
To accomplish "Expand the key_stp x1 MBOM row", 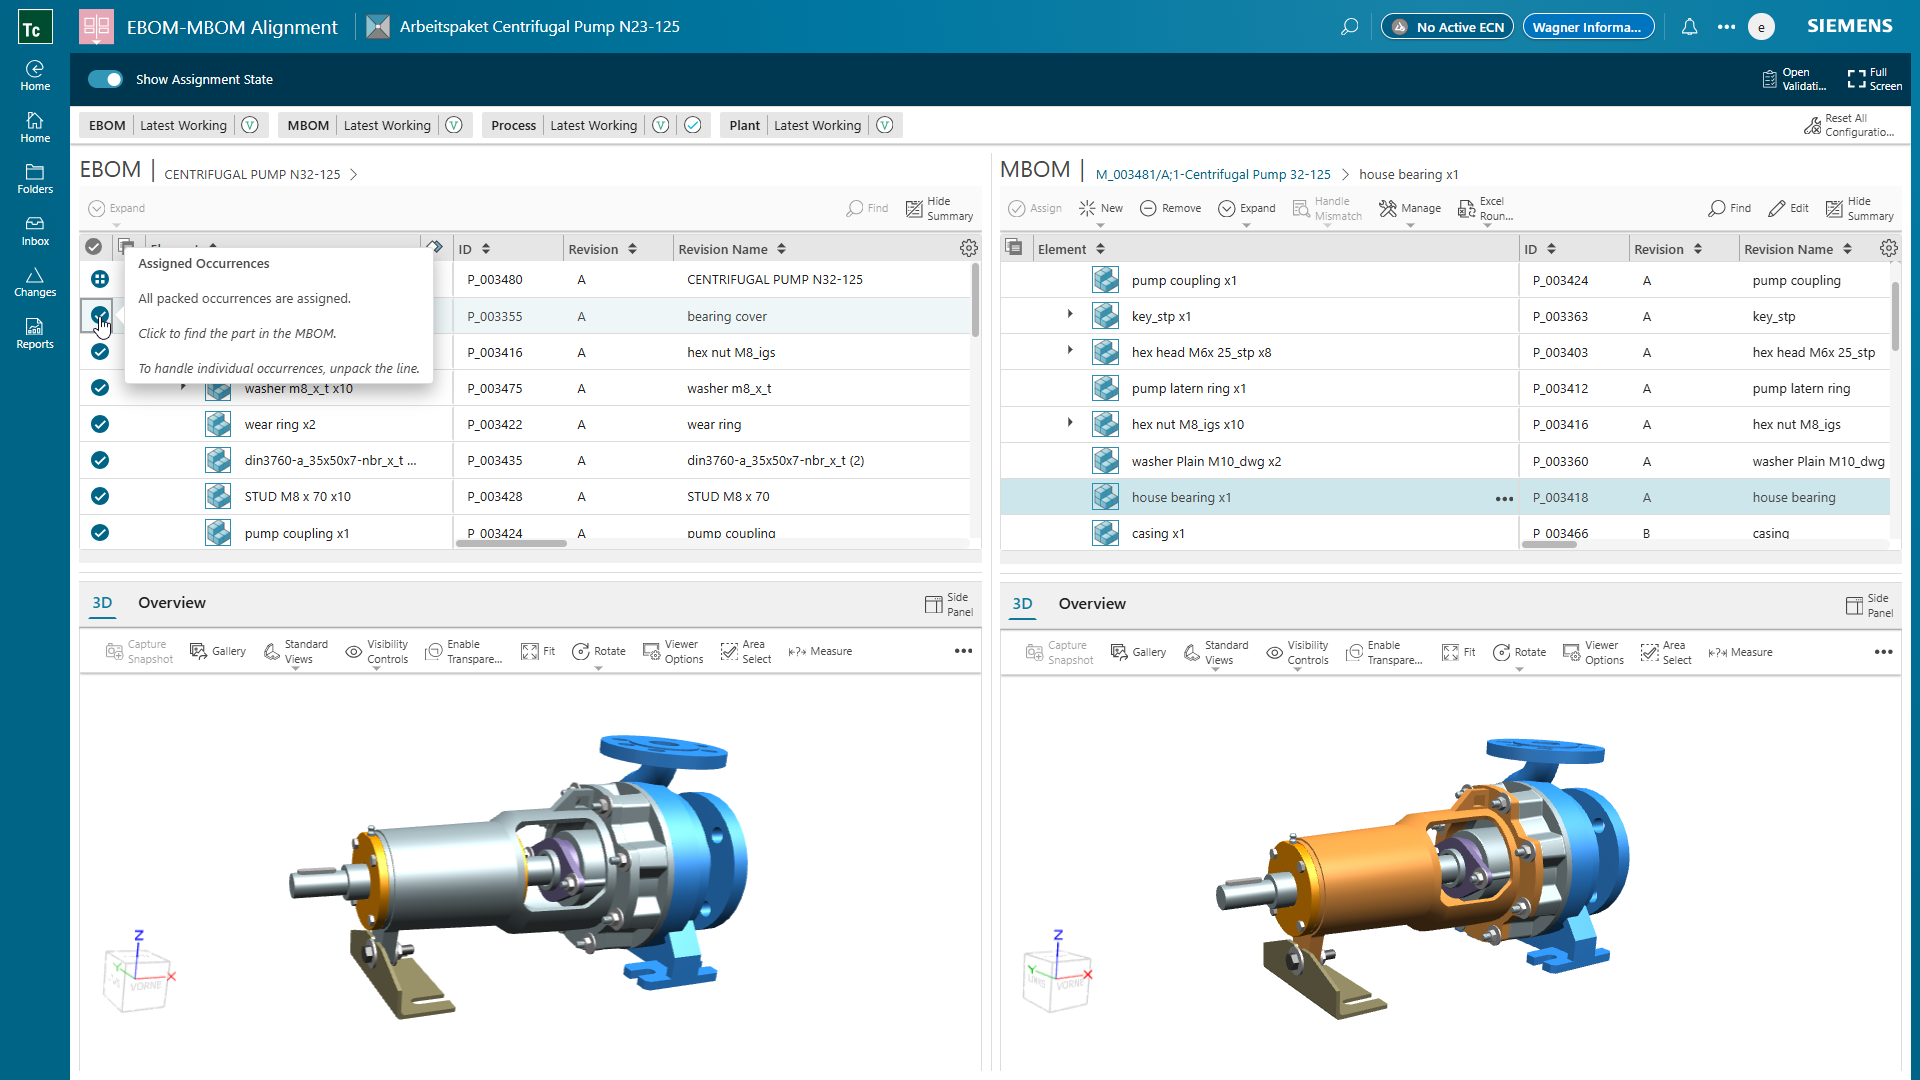I will click(x=1069, y=315).
